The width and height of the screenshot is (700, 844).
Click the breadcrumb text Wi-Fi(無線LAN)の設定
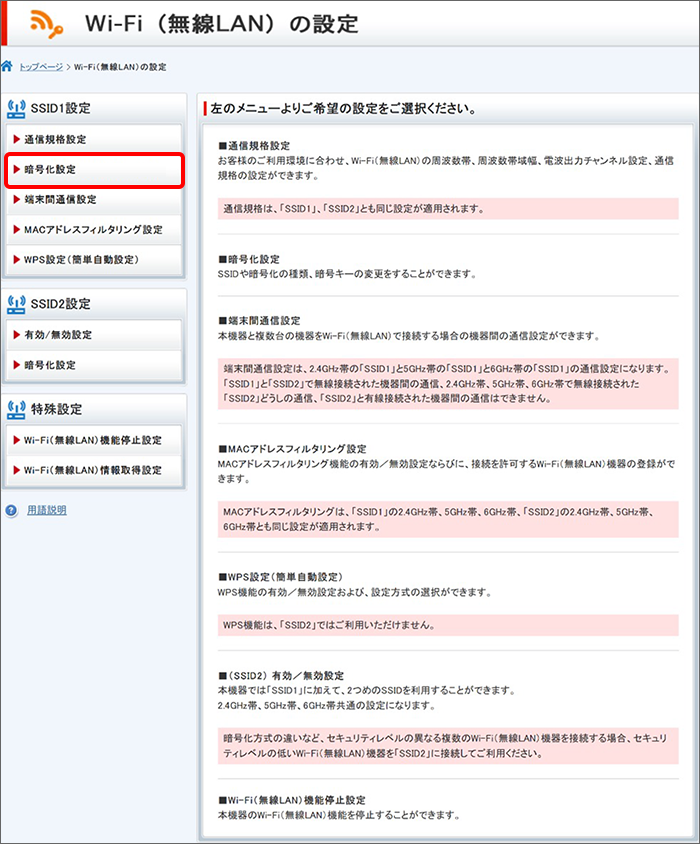[x=120, y=67]
